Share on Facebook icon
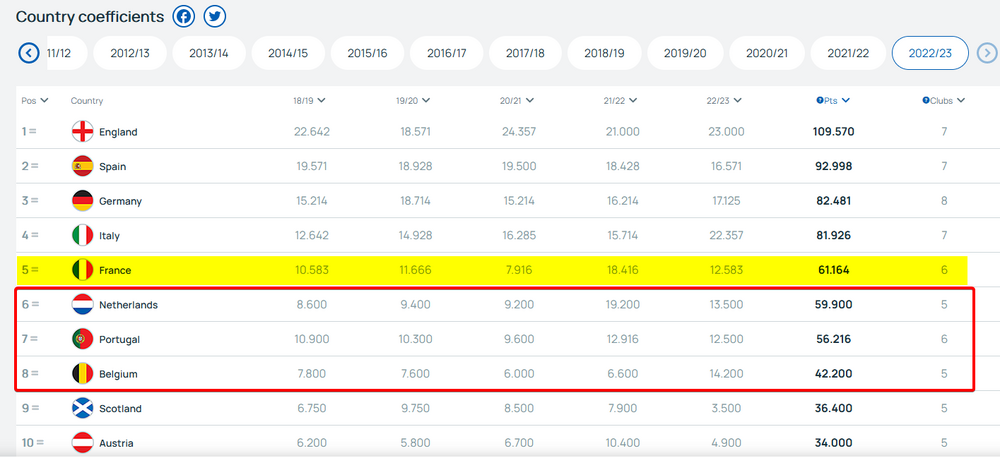 tap(183, 16)
